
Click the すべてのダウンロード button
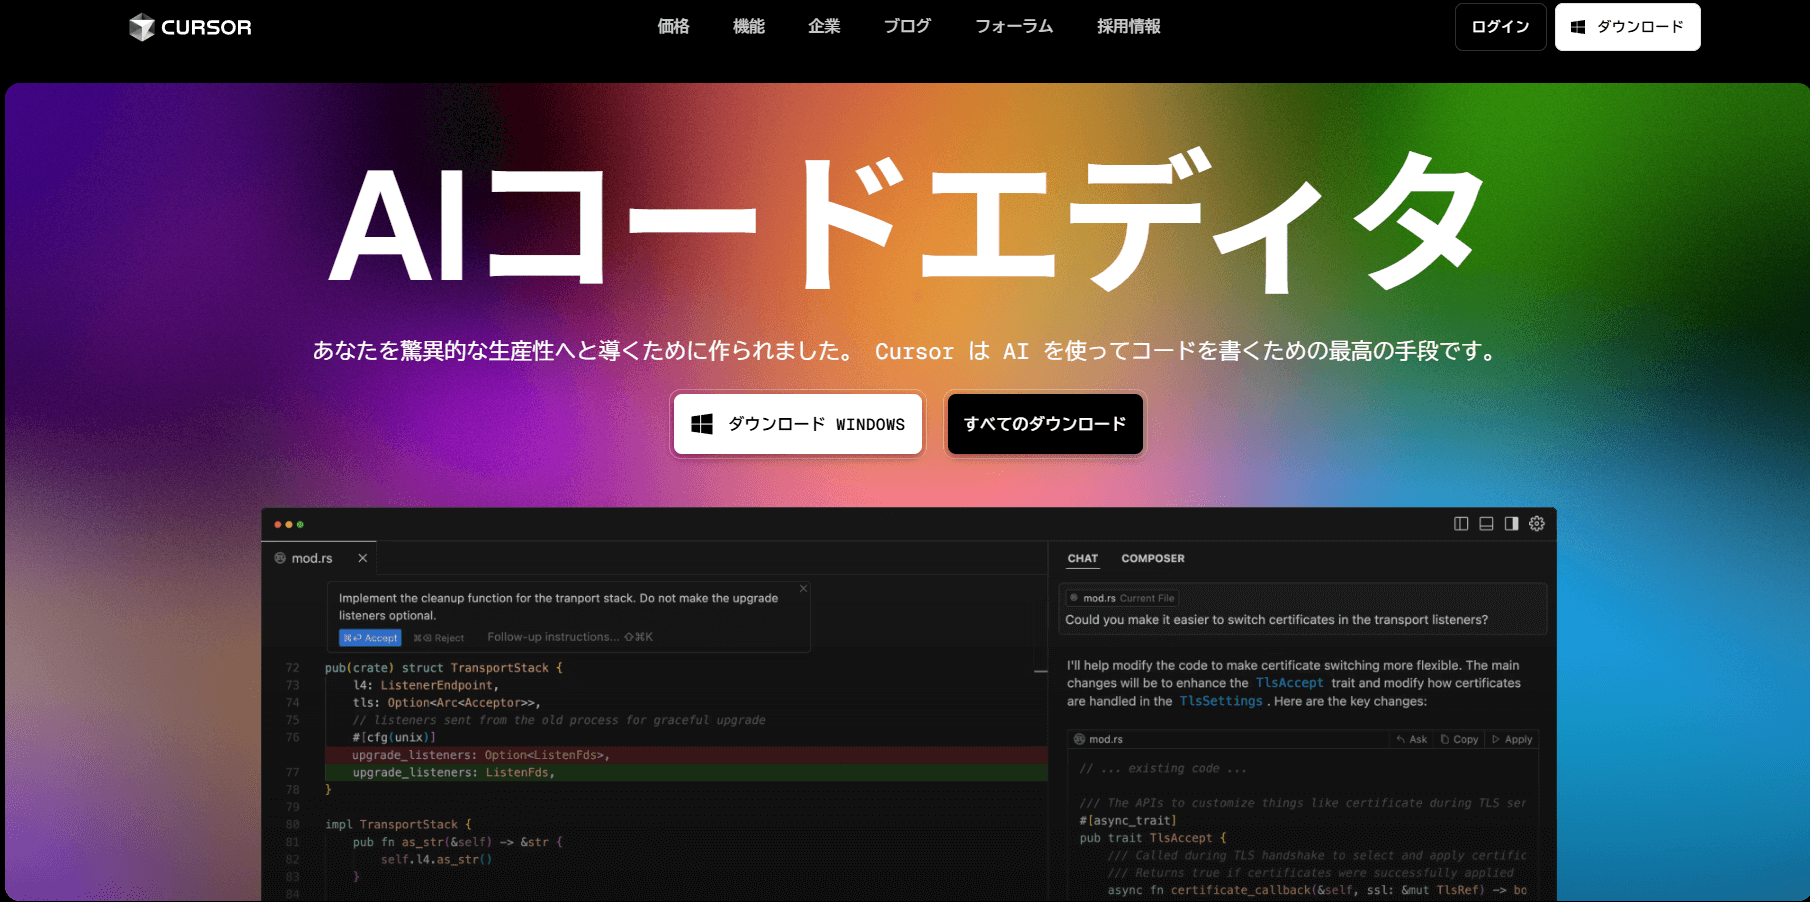[x=1044, y=424]
